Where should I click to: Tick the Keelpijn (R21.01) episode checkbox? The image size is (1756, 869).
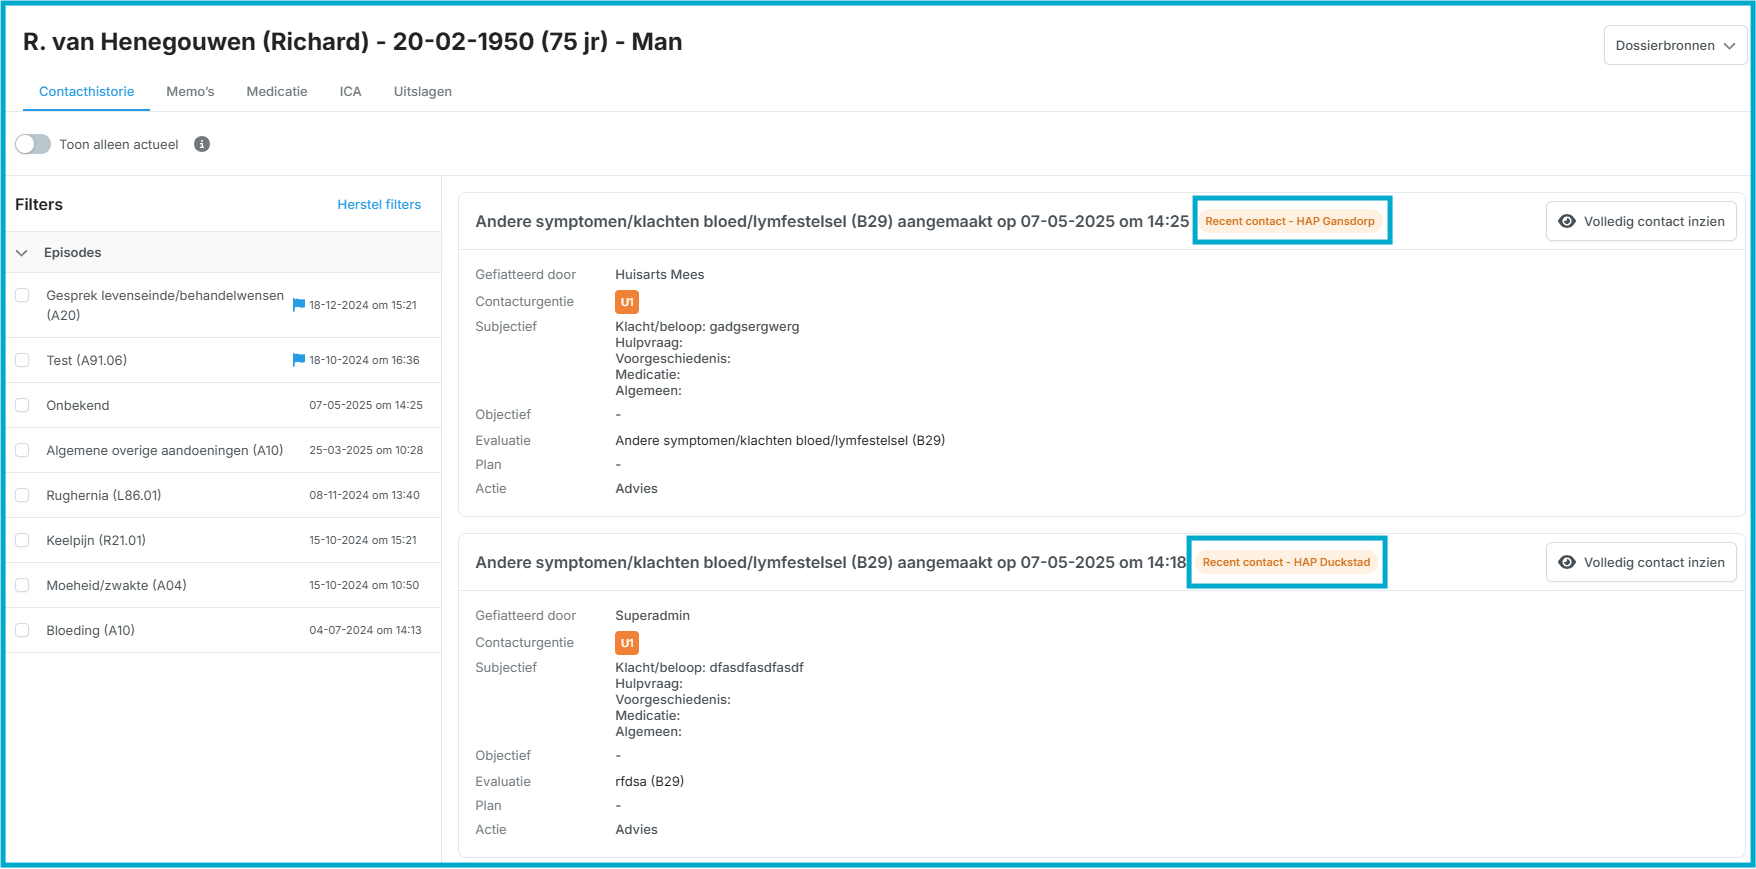pos(22,540)
